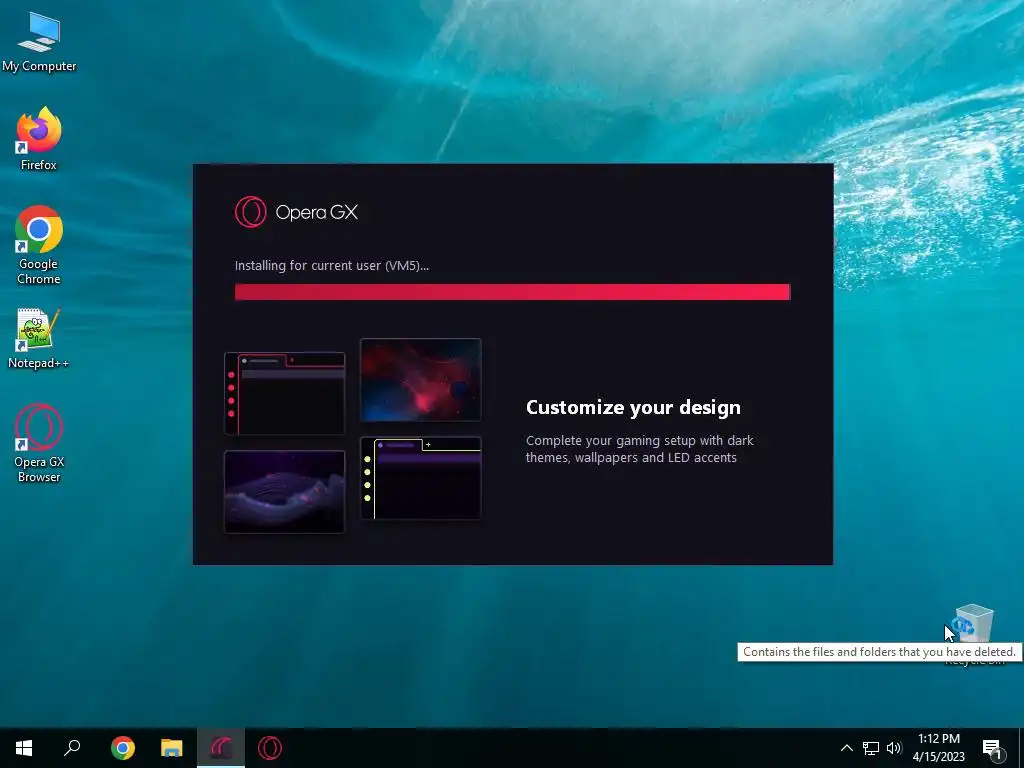Viewport: 1024px width, 768px height.
Task: Open the Windows Start menu
Action: pyautogui.click(x=24, y=748)
